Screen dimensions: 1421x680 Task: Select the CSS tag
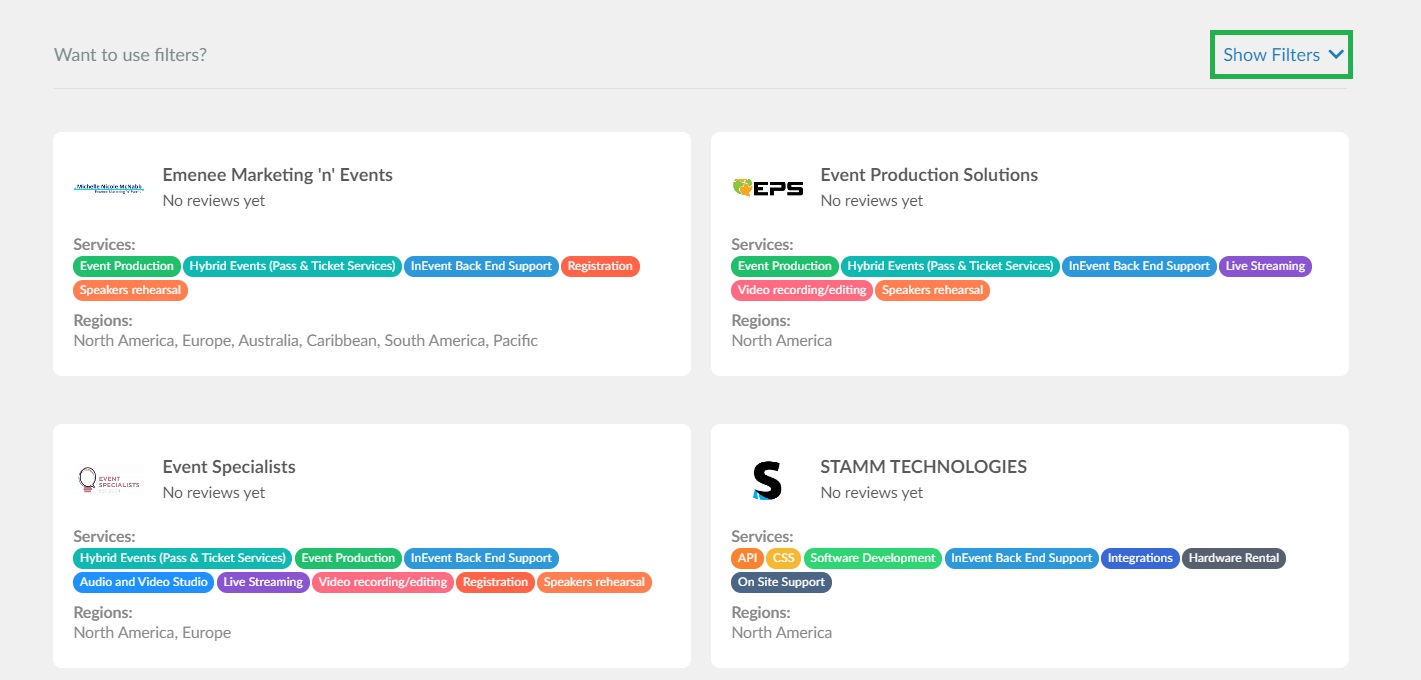784,558
